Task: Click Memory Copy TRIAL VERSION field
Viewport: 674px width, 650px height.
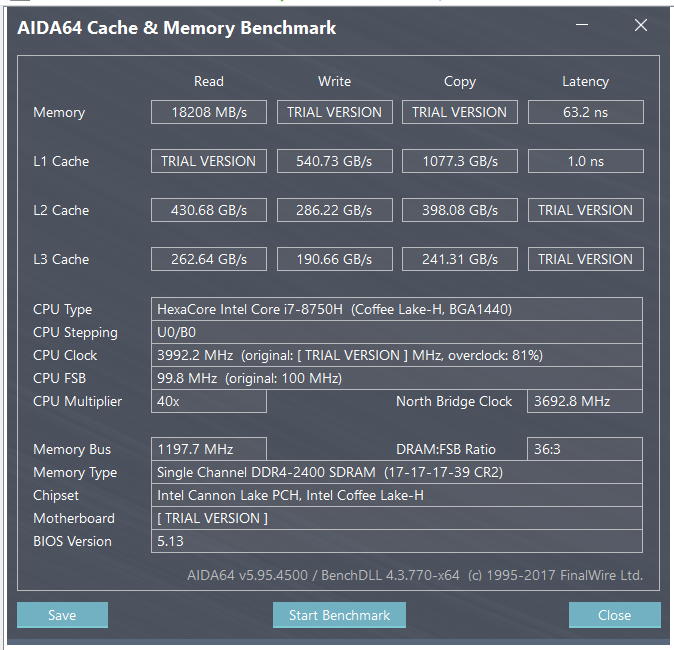Action: pos(460,112)
